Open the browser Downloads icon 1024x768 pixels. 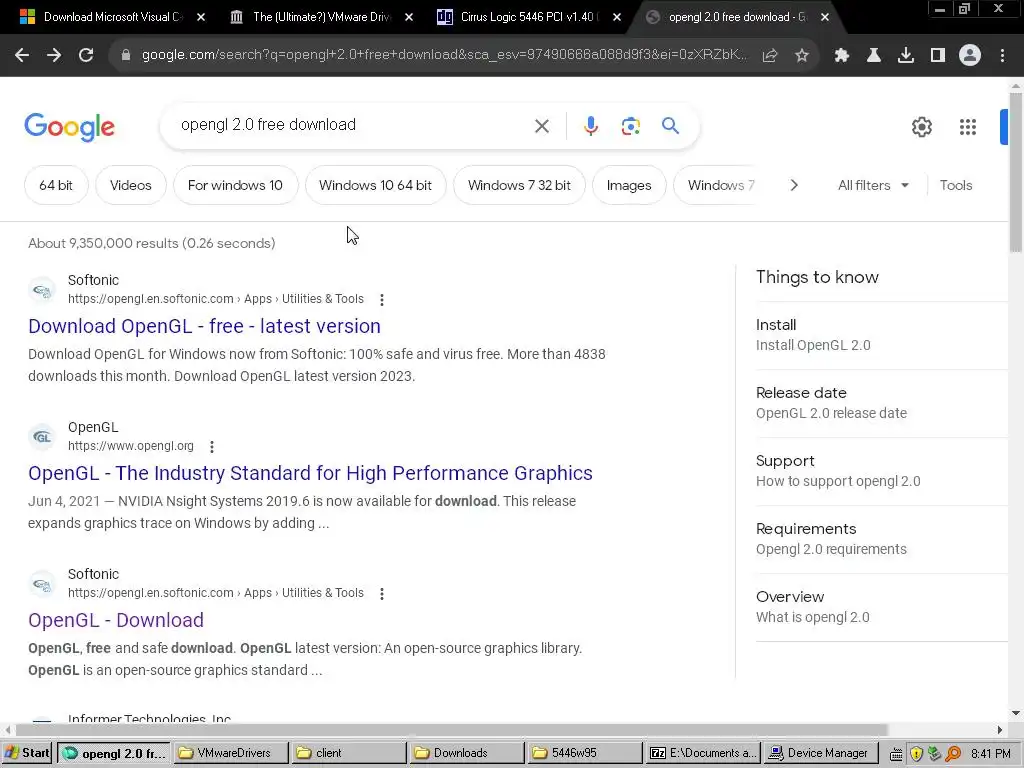[x=906, y=56]
